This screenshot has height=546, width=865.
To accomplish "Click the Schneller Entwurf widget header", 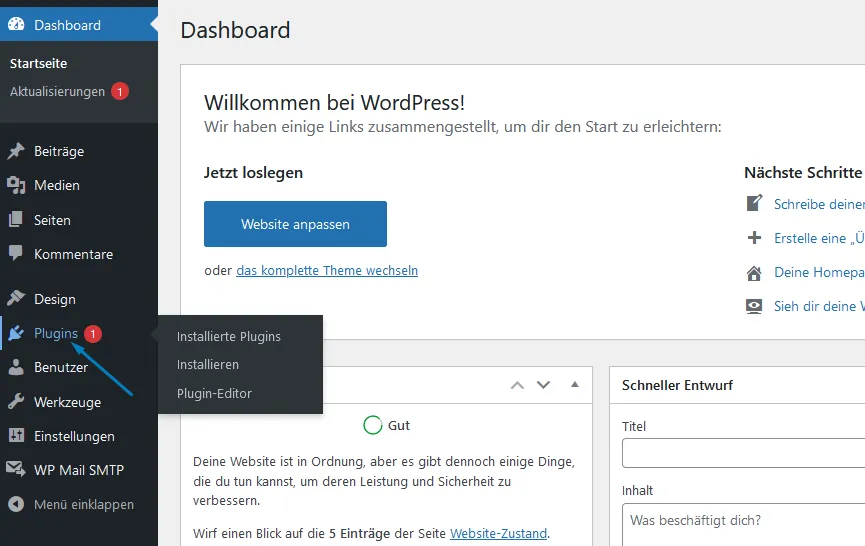I will point(738,385).
